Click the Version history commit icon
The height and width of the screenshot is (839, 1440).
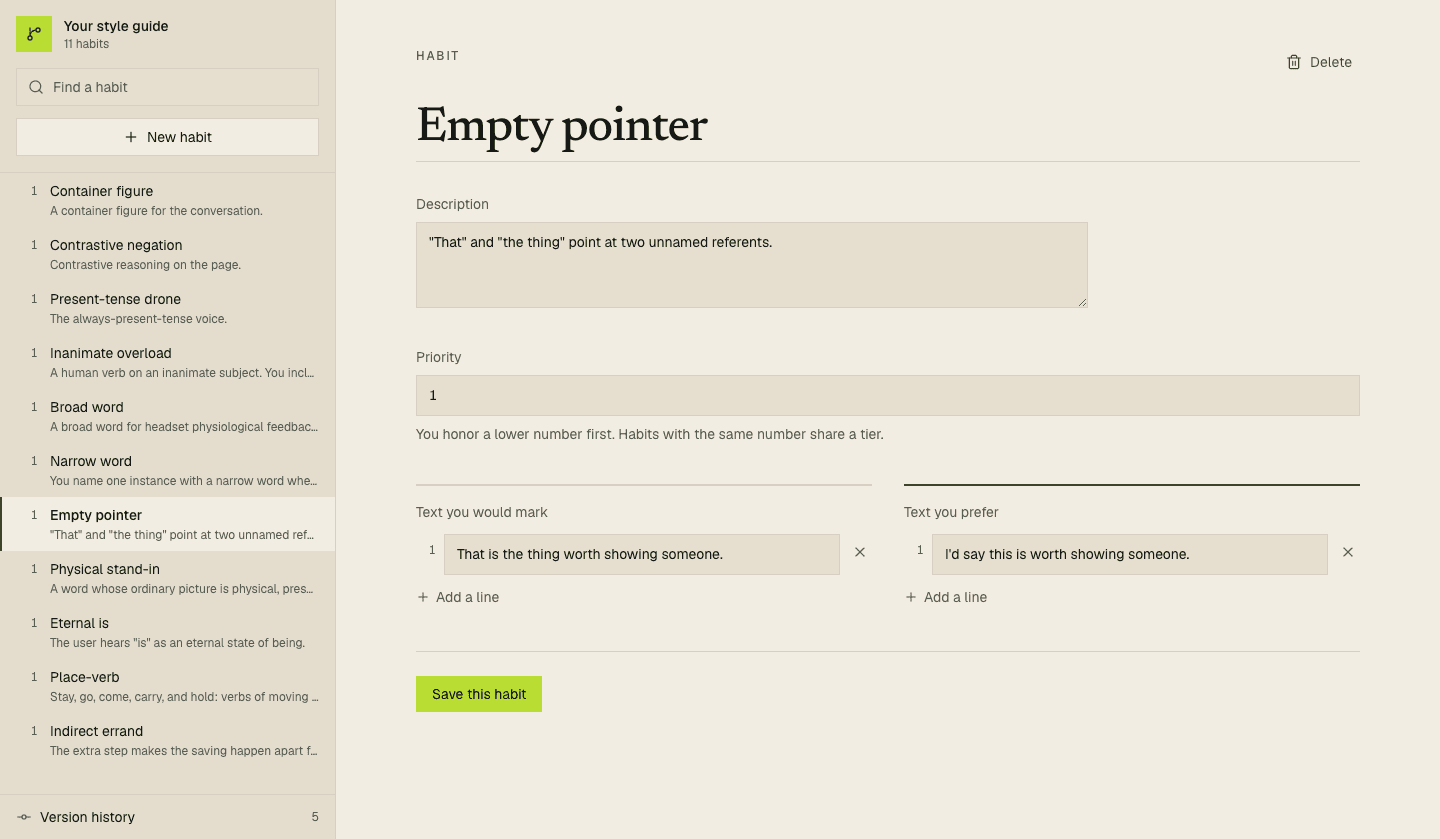pyautogui.click(x=24, y=817)
